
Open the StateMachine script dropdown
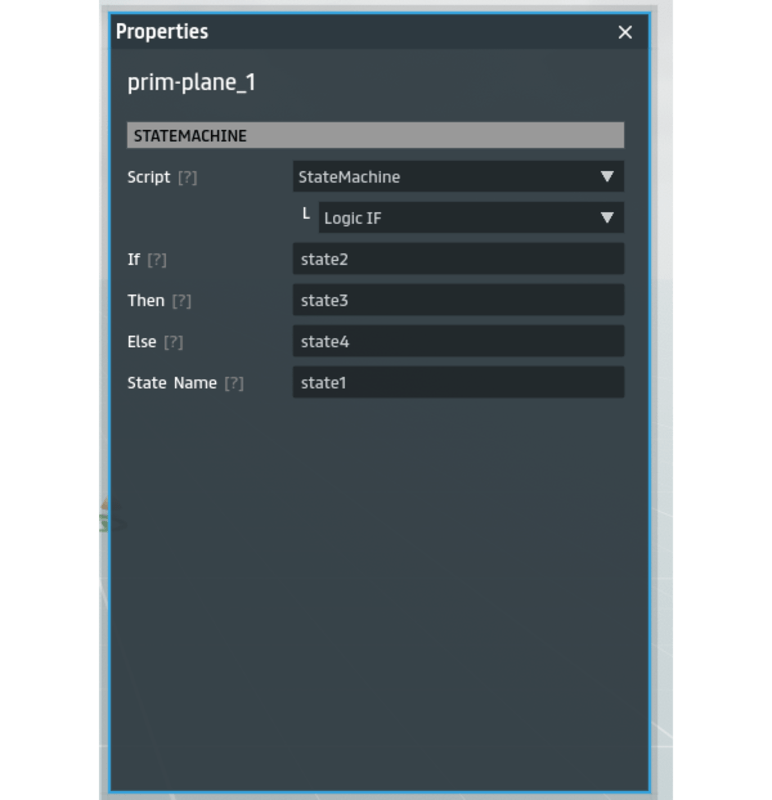[458, 177]
